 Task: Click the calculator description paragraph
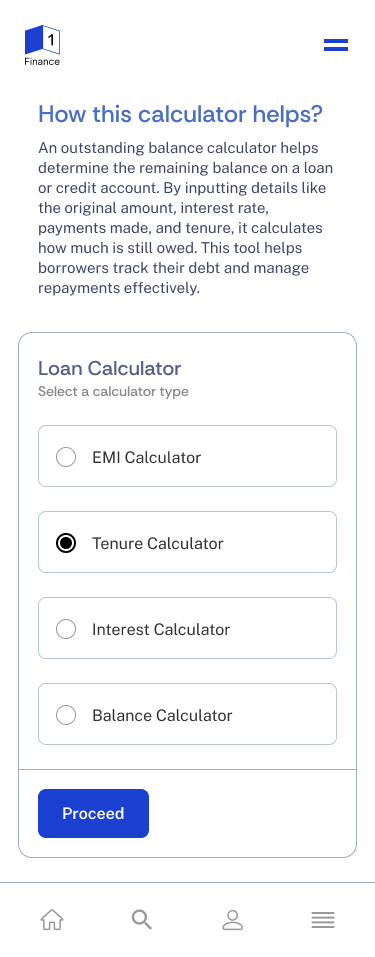point(186,218)
